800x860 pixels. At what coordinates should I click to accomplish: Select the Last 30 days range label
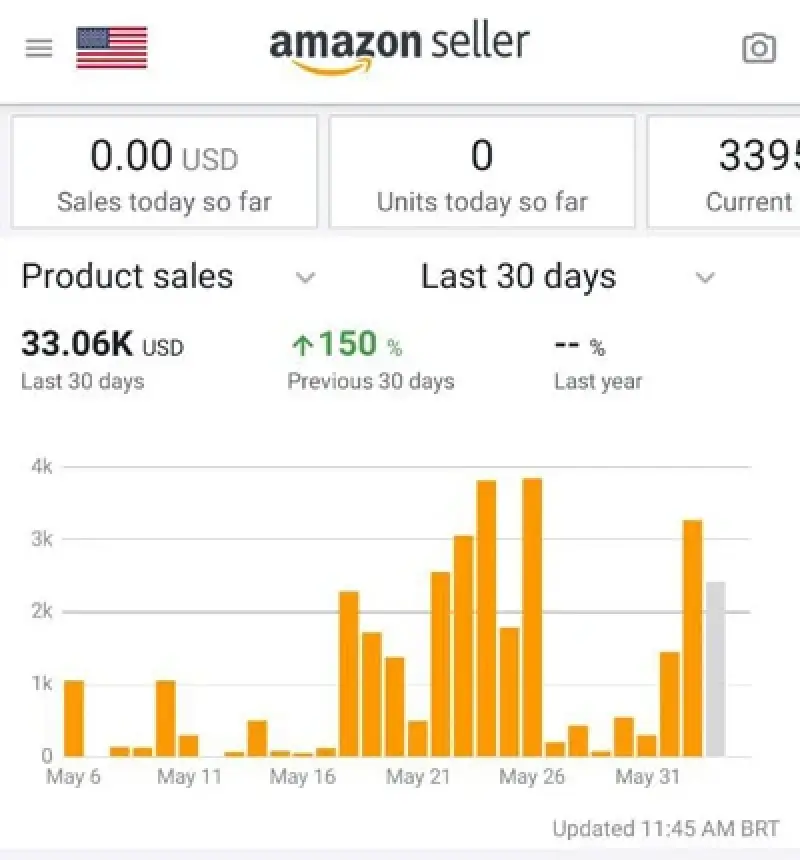coord(518,277)
